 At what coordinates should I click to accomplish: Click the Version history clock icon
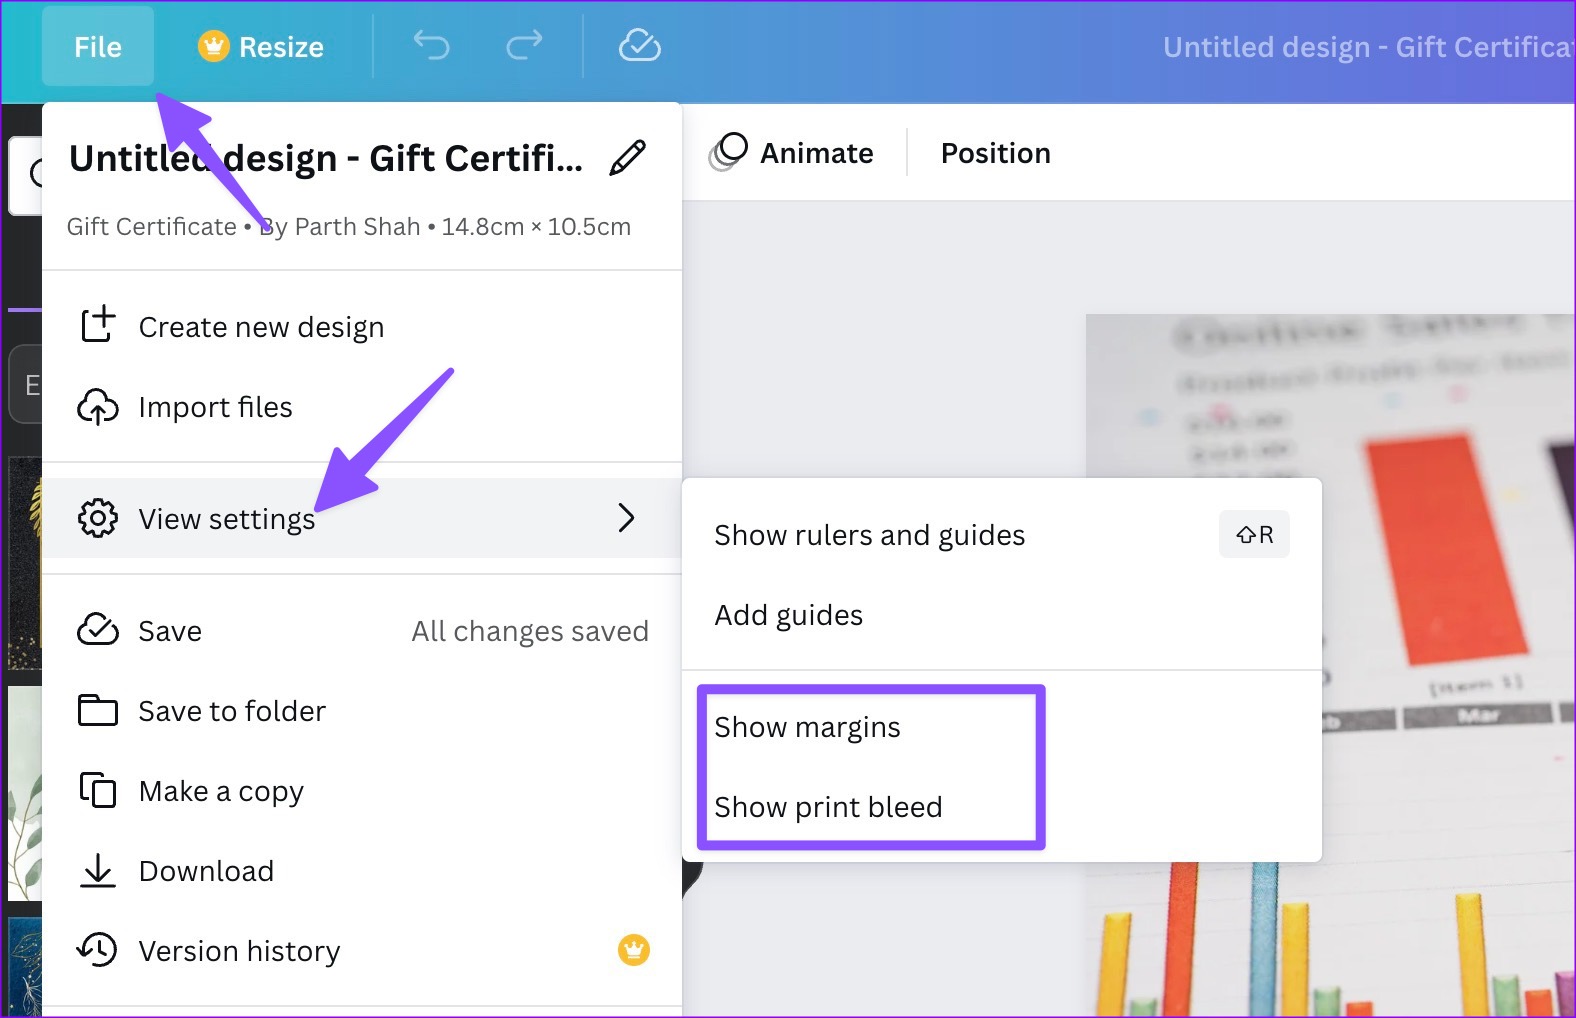point(97,950)
